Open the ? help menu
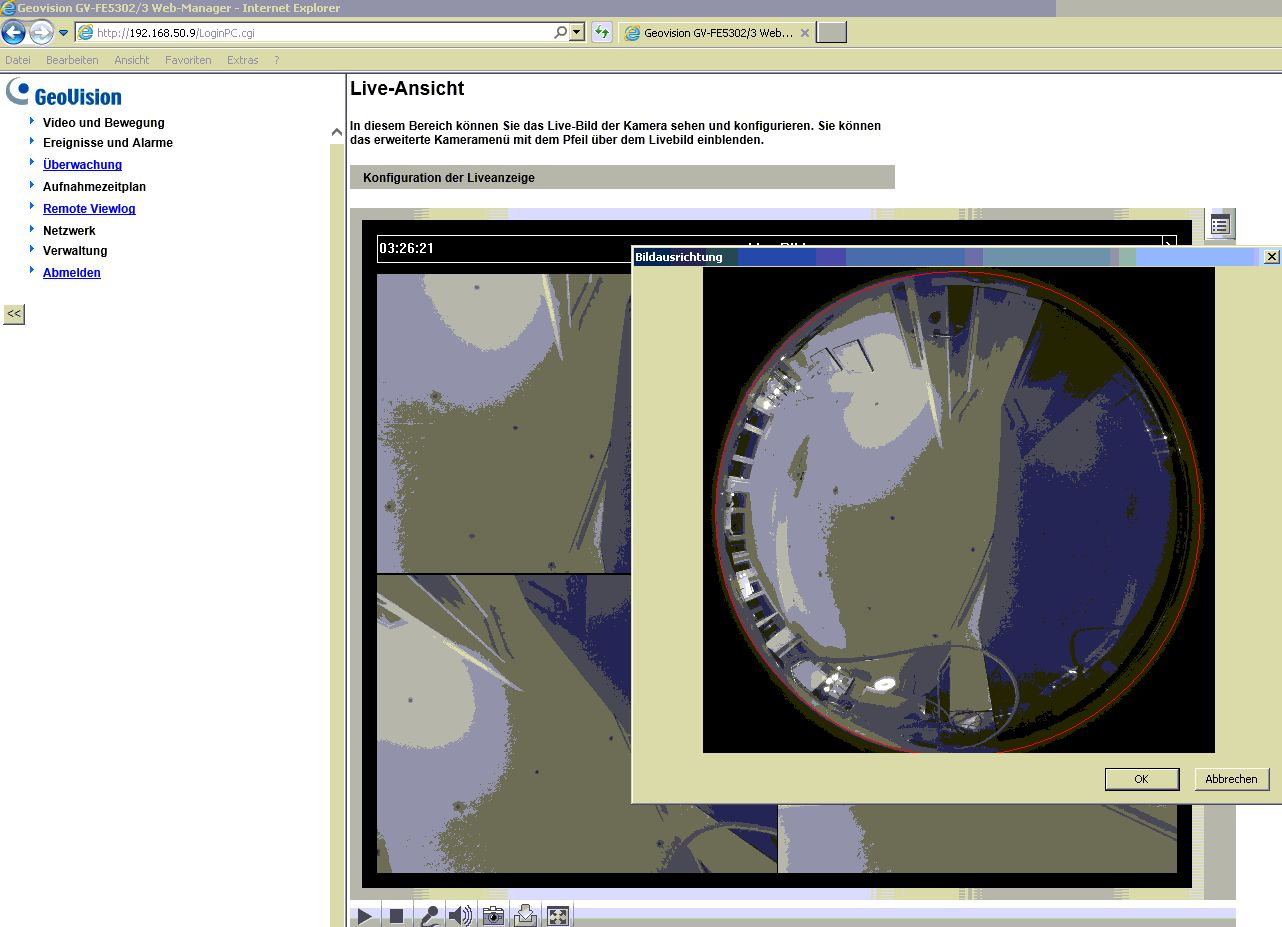 point(277,60)
